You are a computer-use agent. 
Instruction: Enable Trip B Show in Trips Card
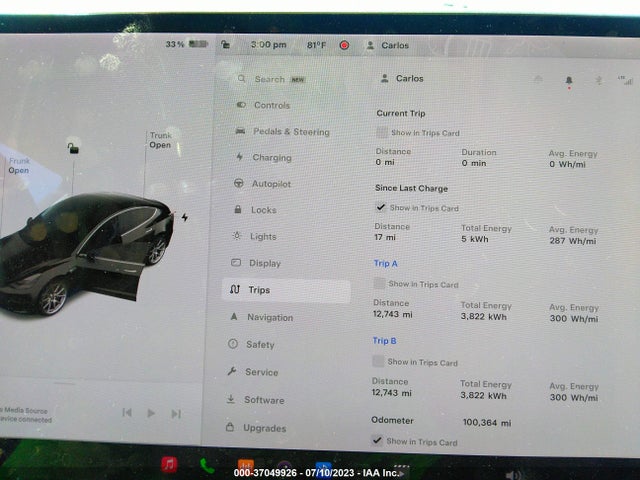(378, 361)
